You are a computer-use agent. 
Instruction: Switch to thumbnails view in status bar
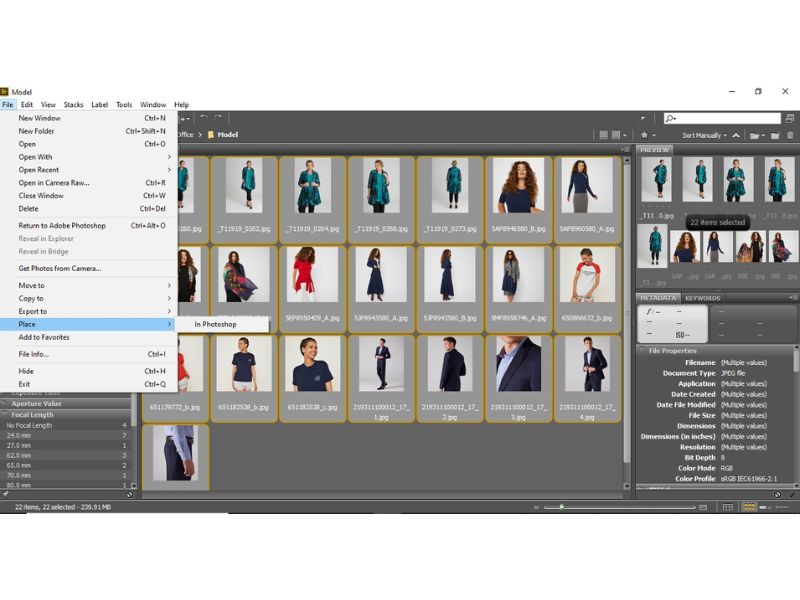748,508
